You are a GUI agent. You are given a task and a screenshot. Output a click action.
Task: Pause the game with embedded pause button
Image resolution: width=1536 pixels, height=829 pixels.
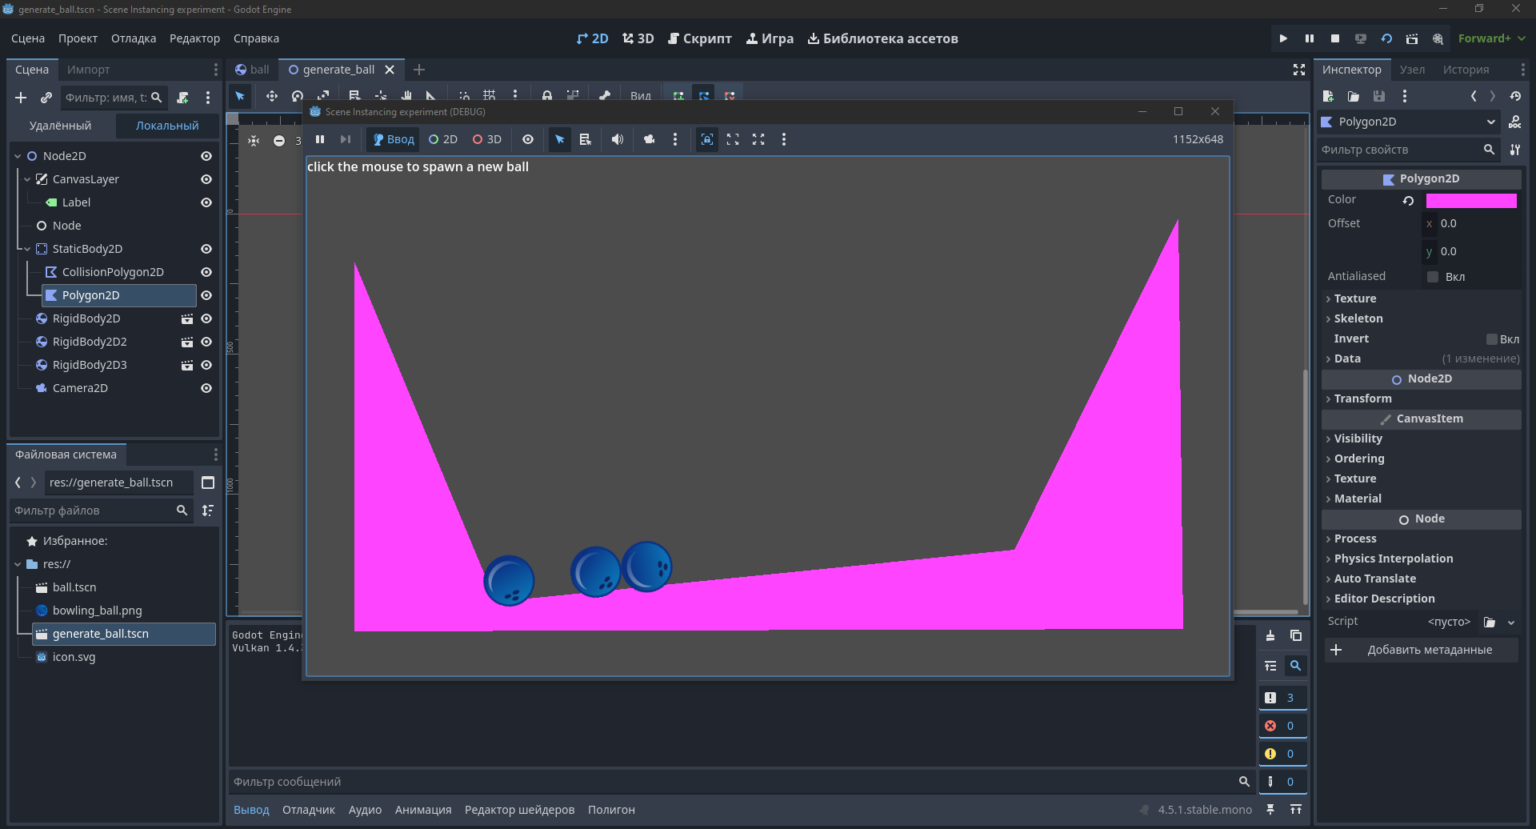pos(320,139)
